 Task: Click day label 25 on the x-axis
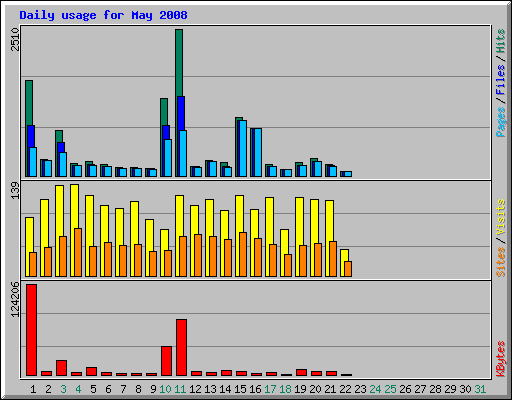coord(390,389)
